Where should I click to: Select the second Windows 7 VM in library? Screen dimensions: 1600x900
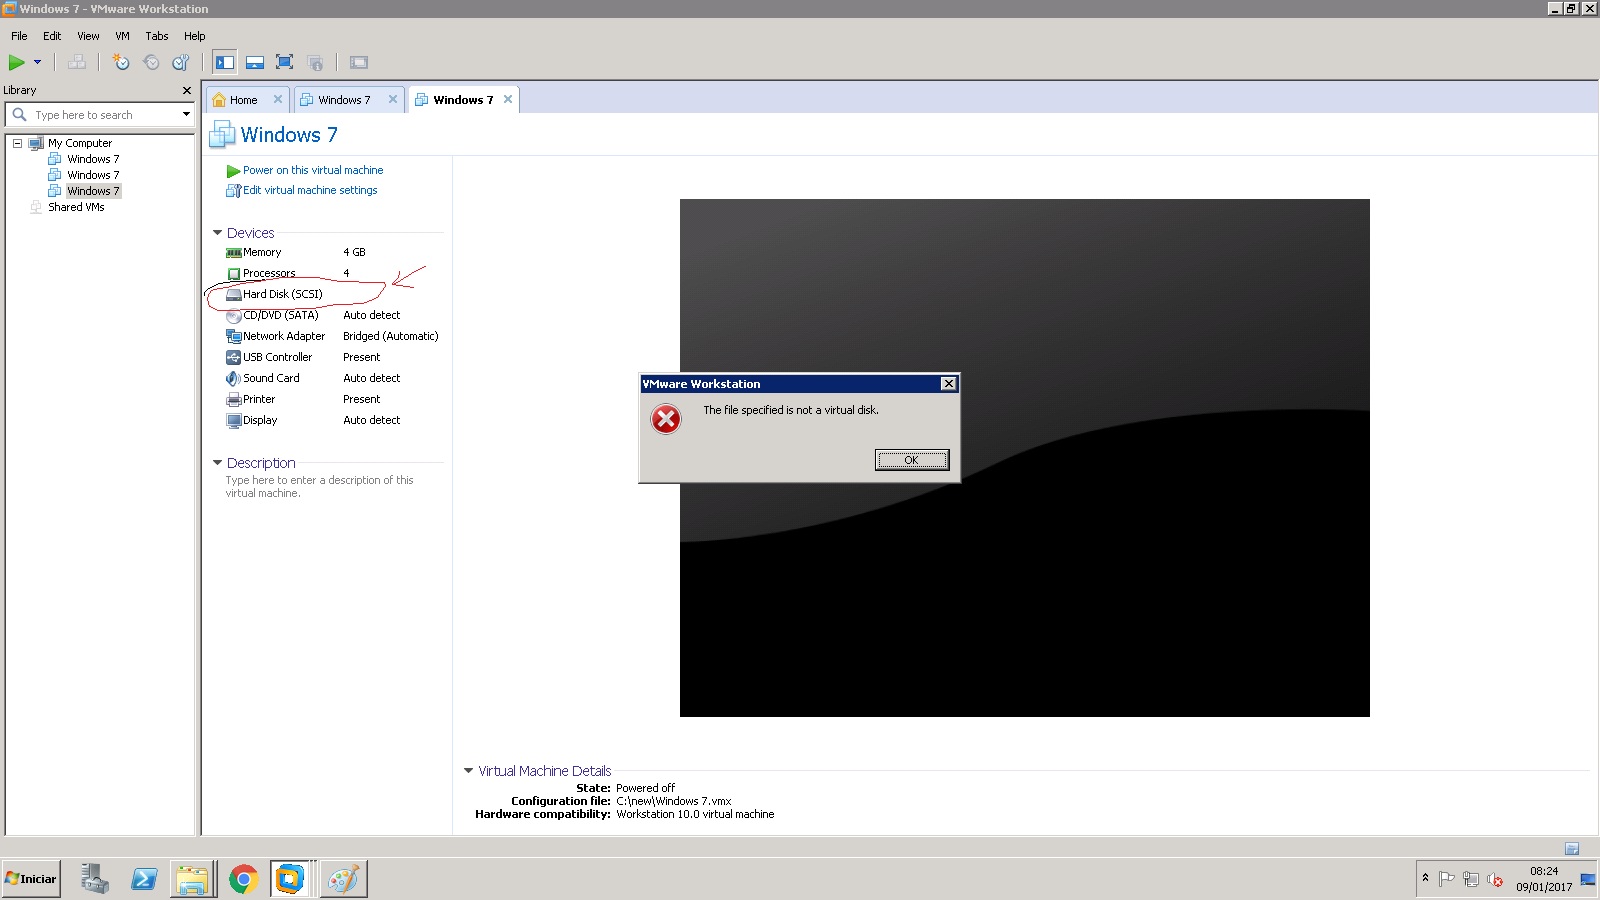pos(93,175)
